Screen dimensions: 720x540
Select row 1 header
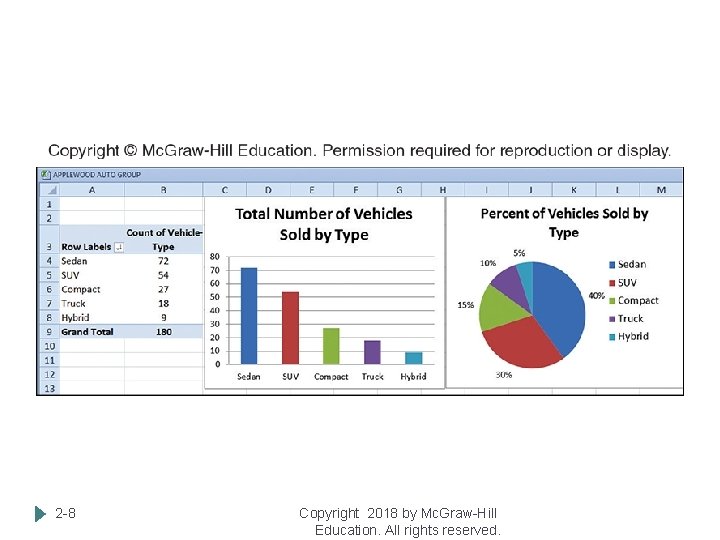50,204
